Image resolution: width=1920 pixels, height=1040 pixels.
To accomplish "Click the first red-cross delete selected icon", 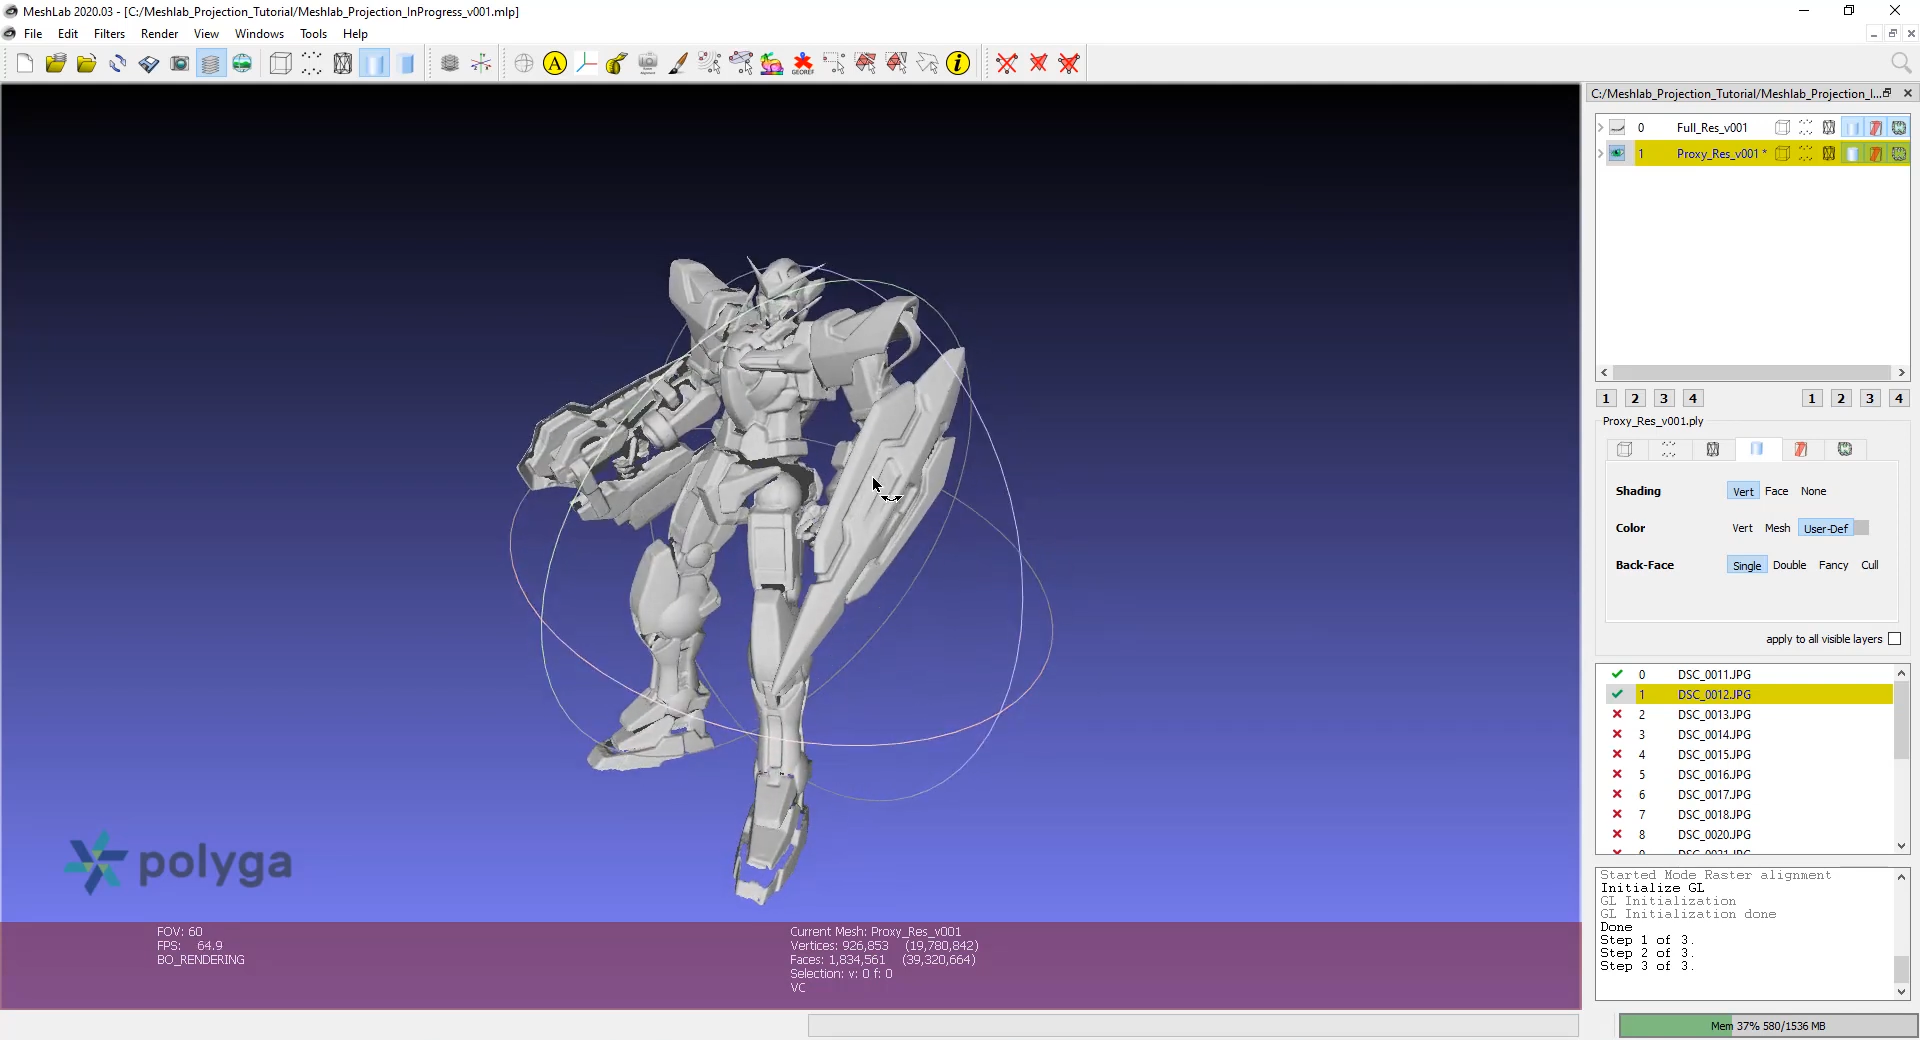I will pos(1007,64).
